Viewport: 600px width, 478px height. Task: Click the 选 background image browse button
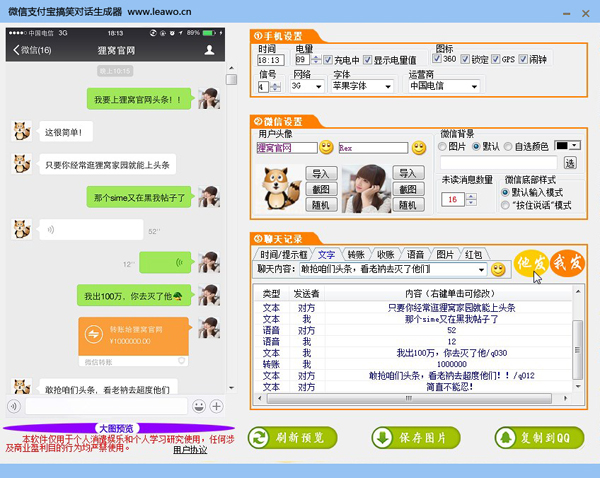click(570, 163)
